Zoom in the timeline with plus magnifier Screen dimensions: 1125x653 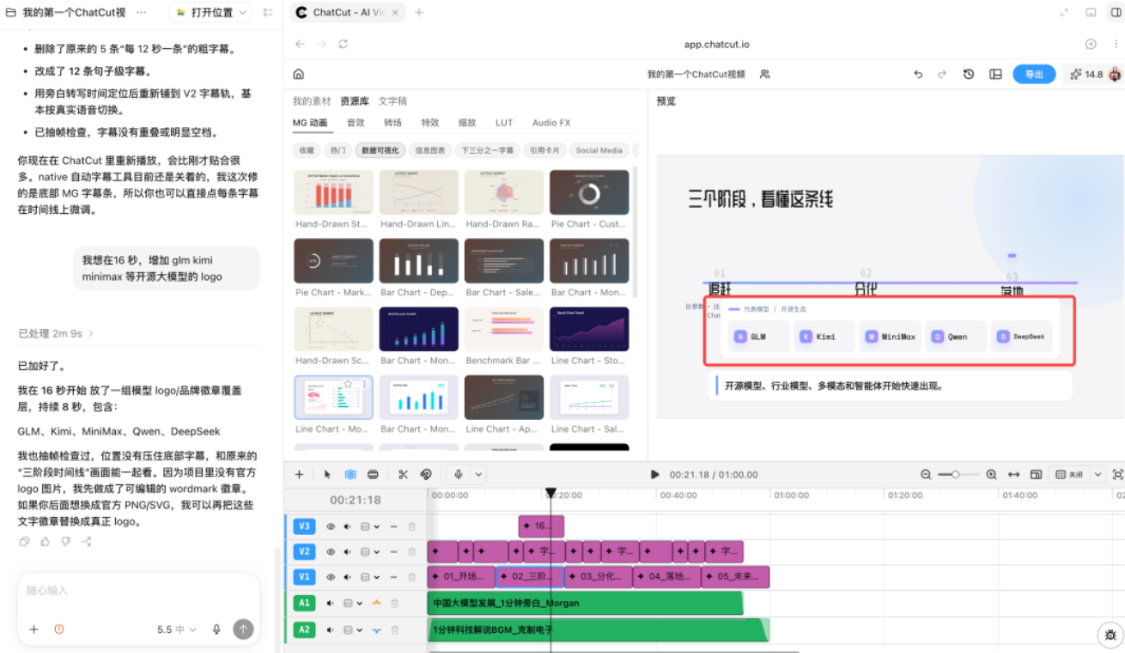tap(991, 474)
